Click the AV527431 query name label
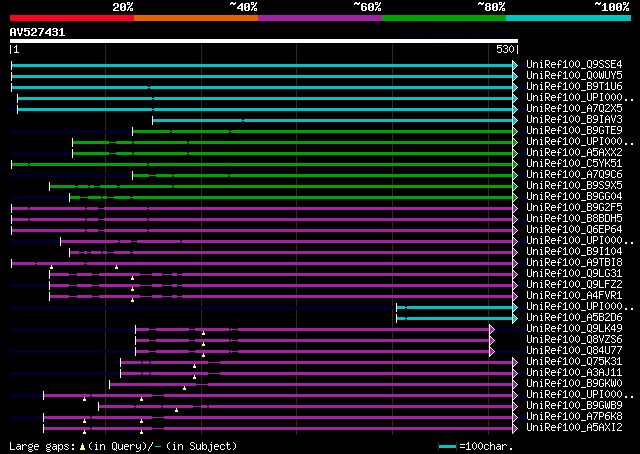The height and width of the screenshot is (454, 640). (x=37, y=32)
